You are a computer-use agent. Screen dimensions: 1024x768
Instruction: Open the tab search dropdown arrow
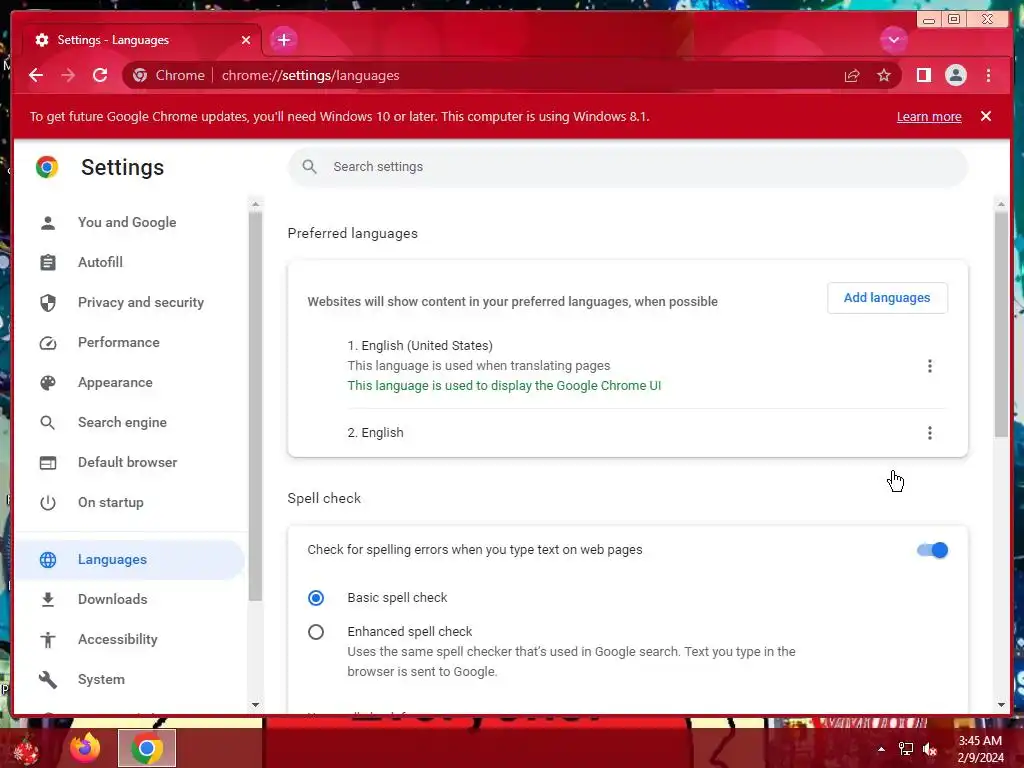[x=893, y=40]
